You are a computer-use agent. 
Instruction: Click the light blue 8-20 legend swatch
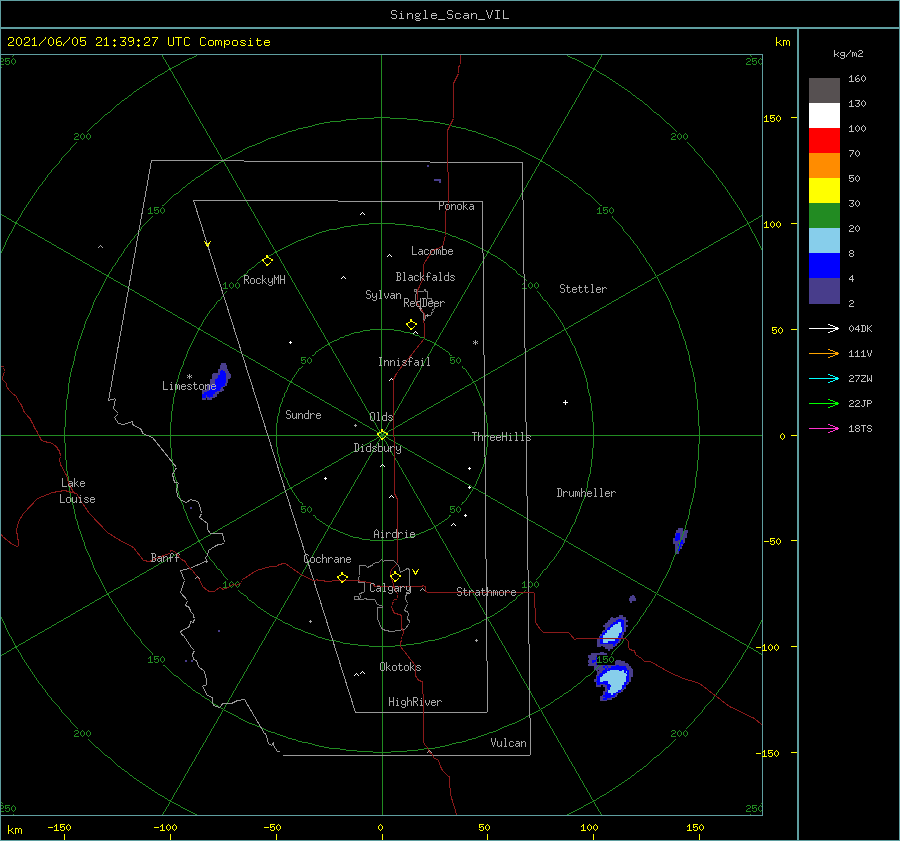click(x=824, y=241)
